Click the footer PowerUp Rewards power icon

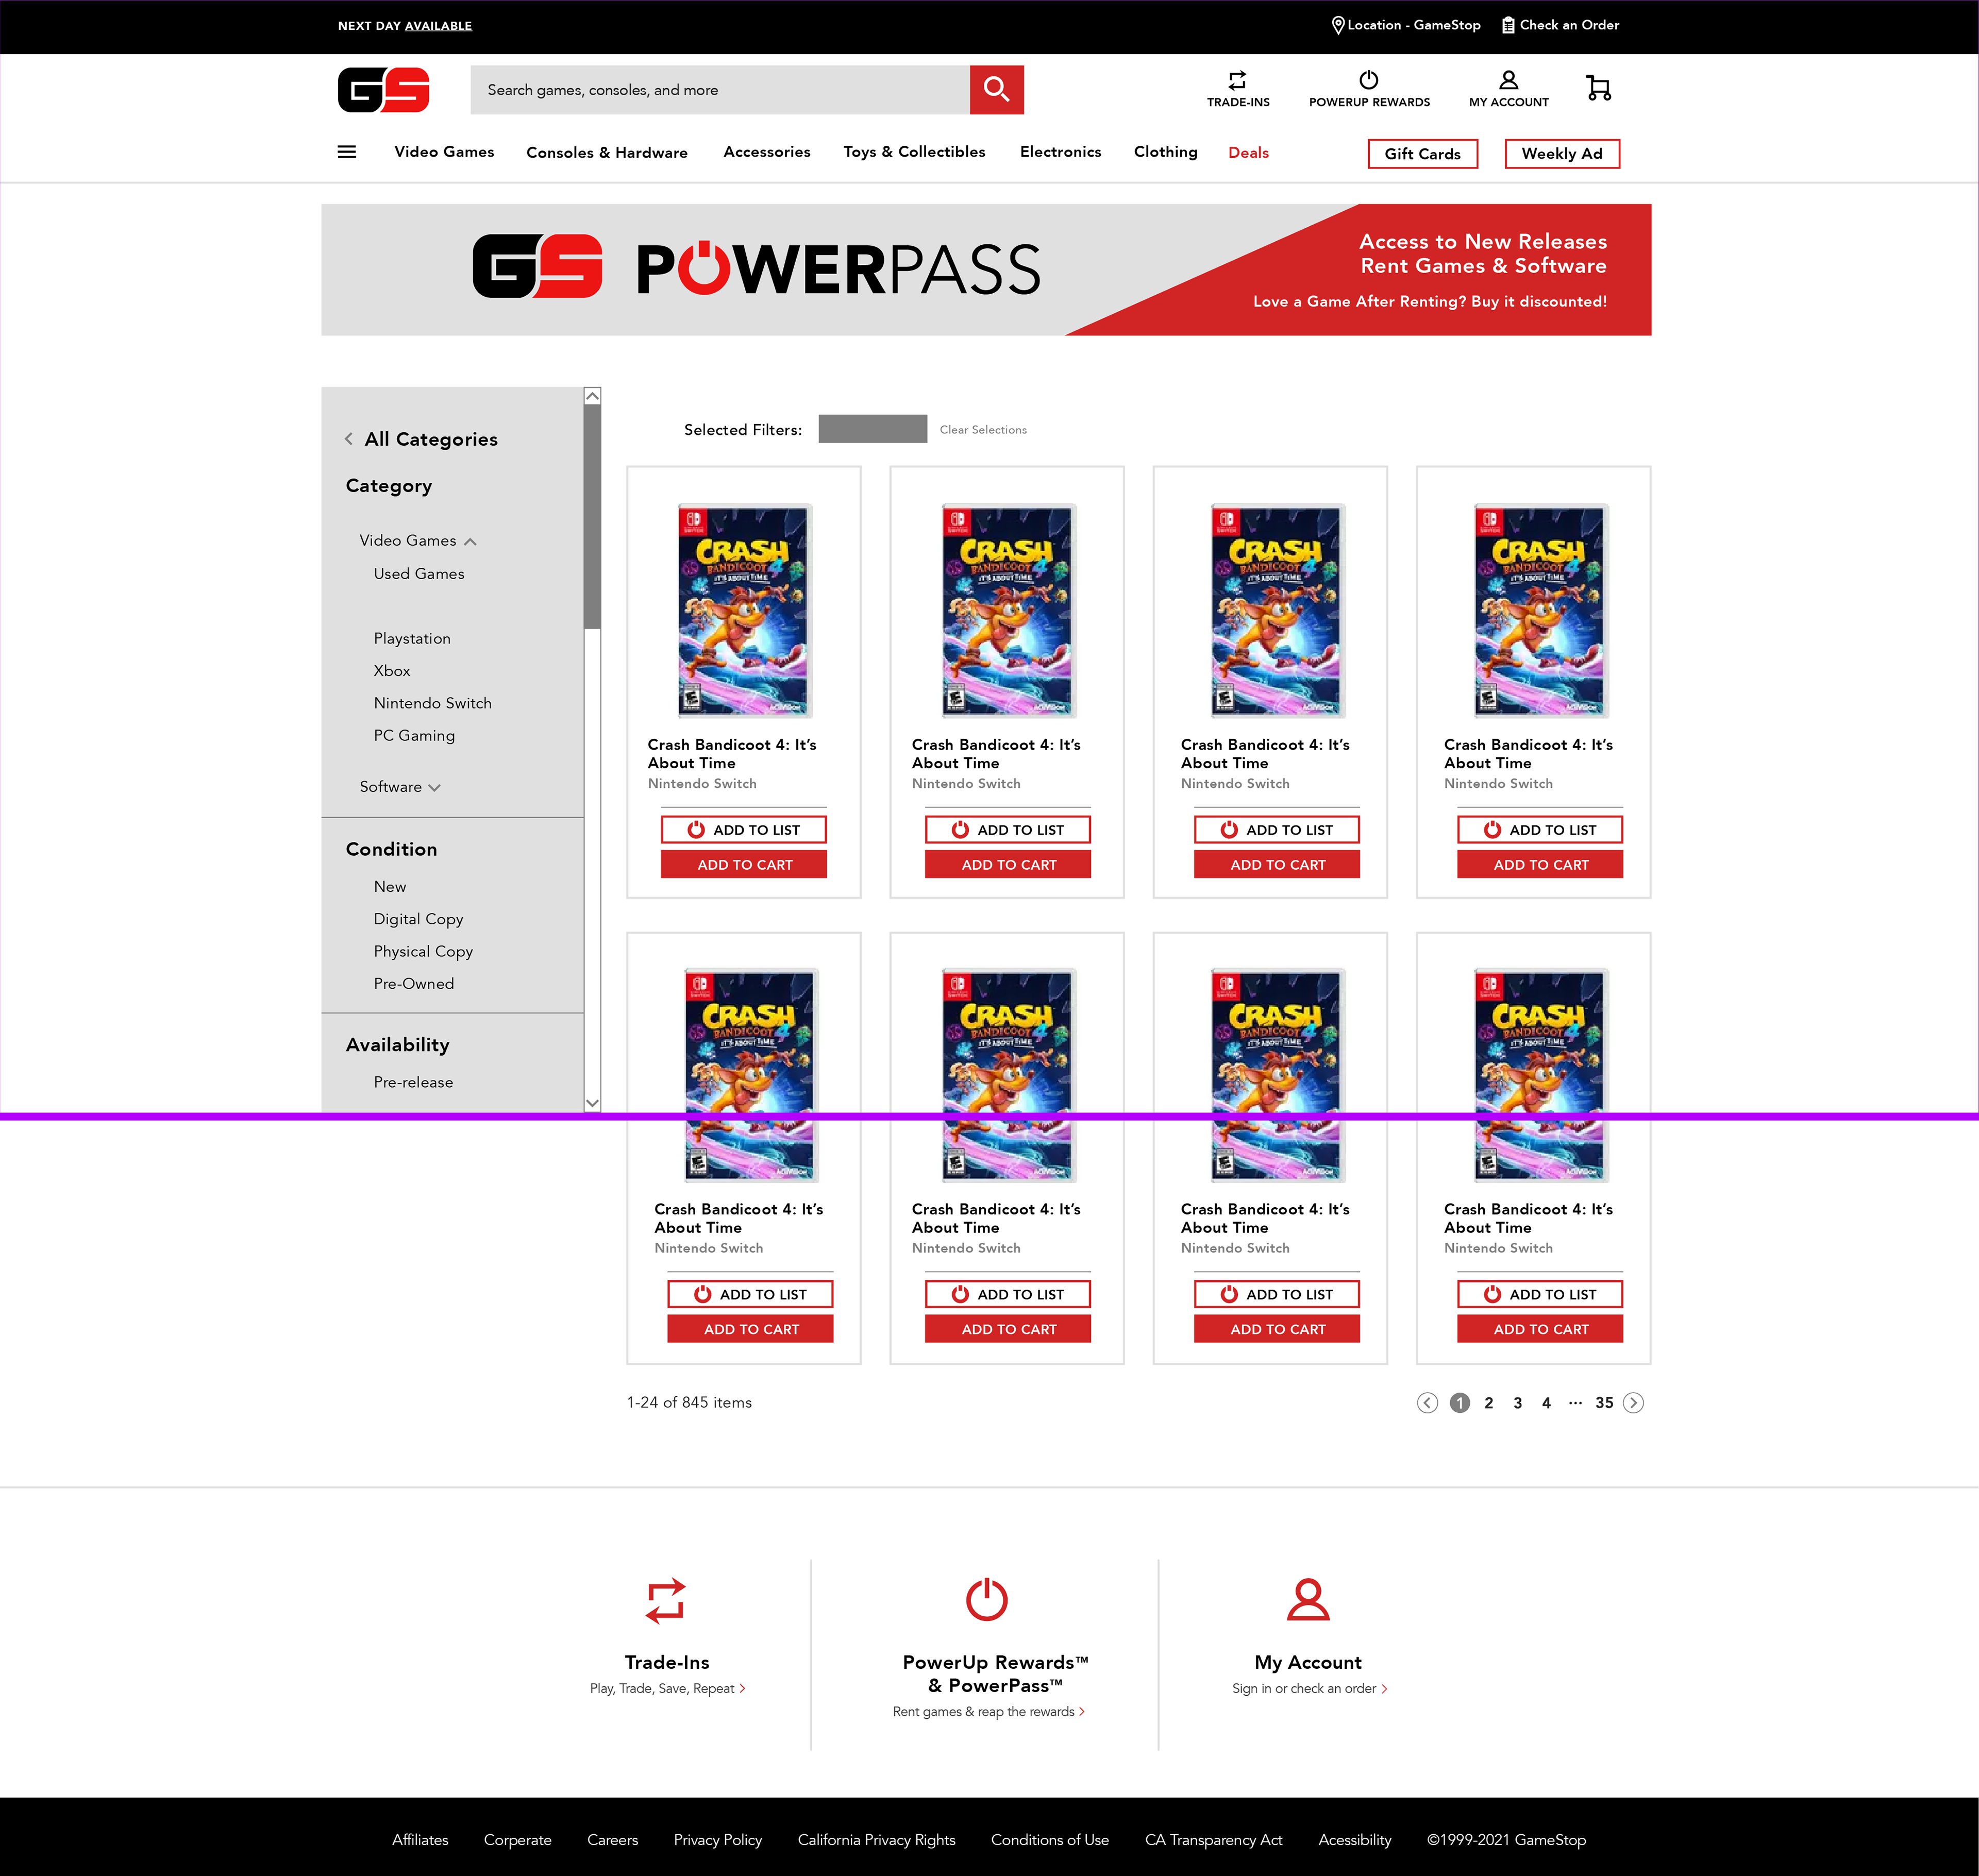tap(986, 1599)
